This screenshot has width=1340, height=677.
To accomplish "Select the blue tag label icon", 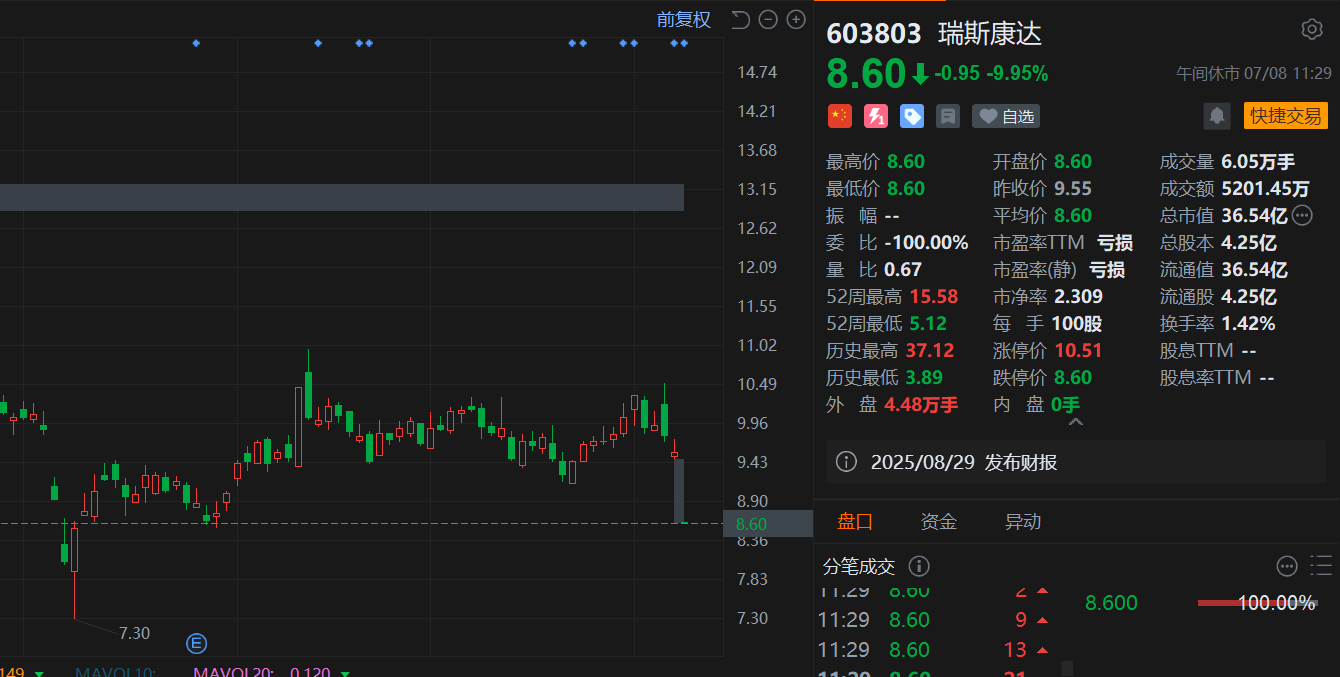I will tap(911, 116).
